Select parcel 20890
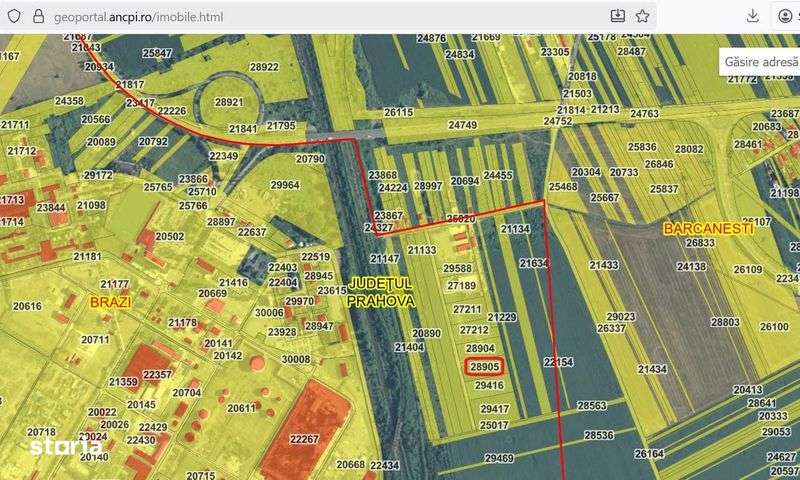 point(426,333)
